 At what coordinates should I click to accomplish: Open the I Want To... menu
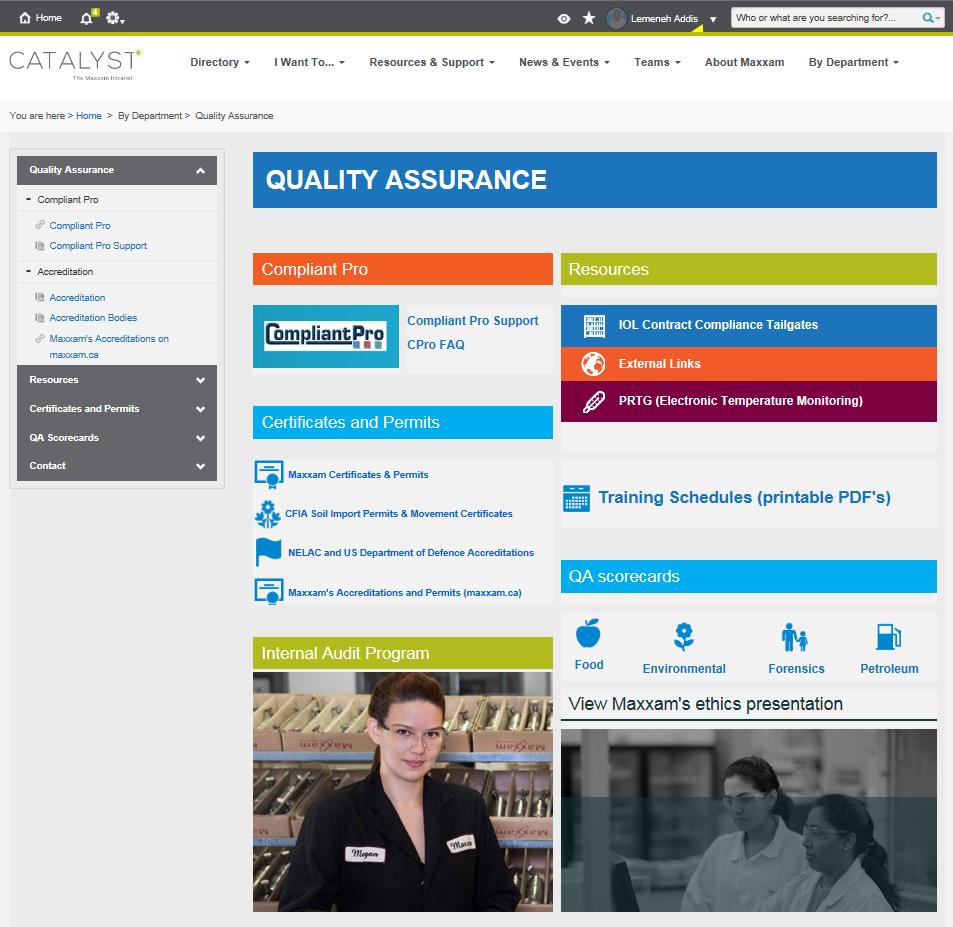click(x=309, y=62)
